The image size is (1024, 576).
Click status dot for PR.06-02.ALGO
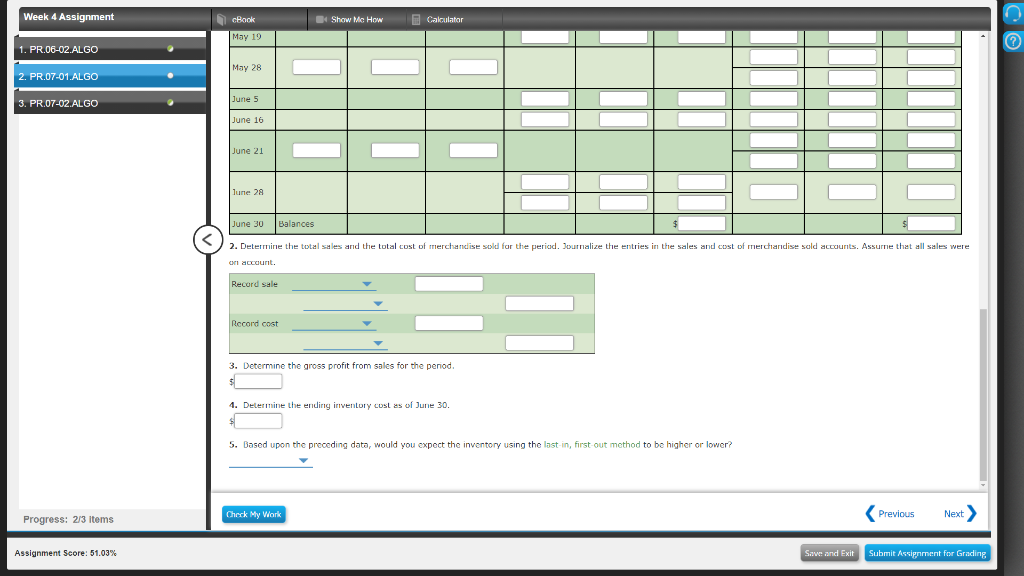tap(170, 49)
